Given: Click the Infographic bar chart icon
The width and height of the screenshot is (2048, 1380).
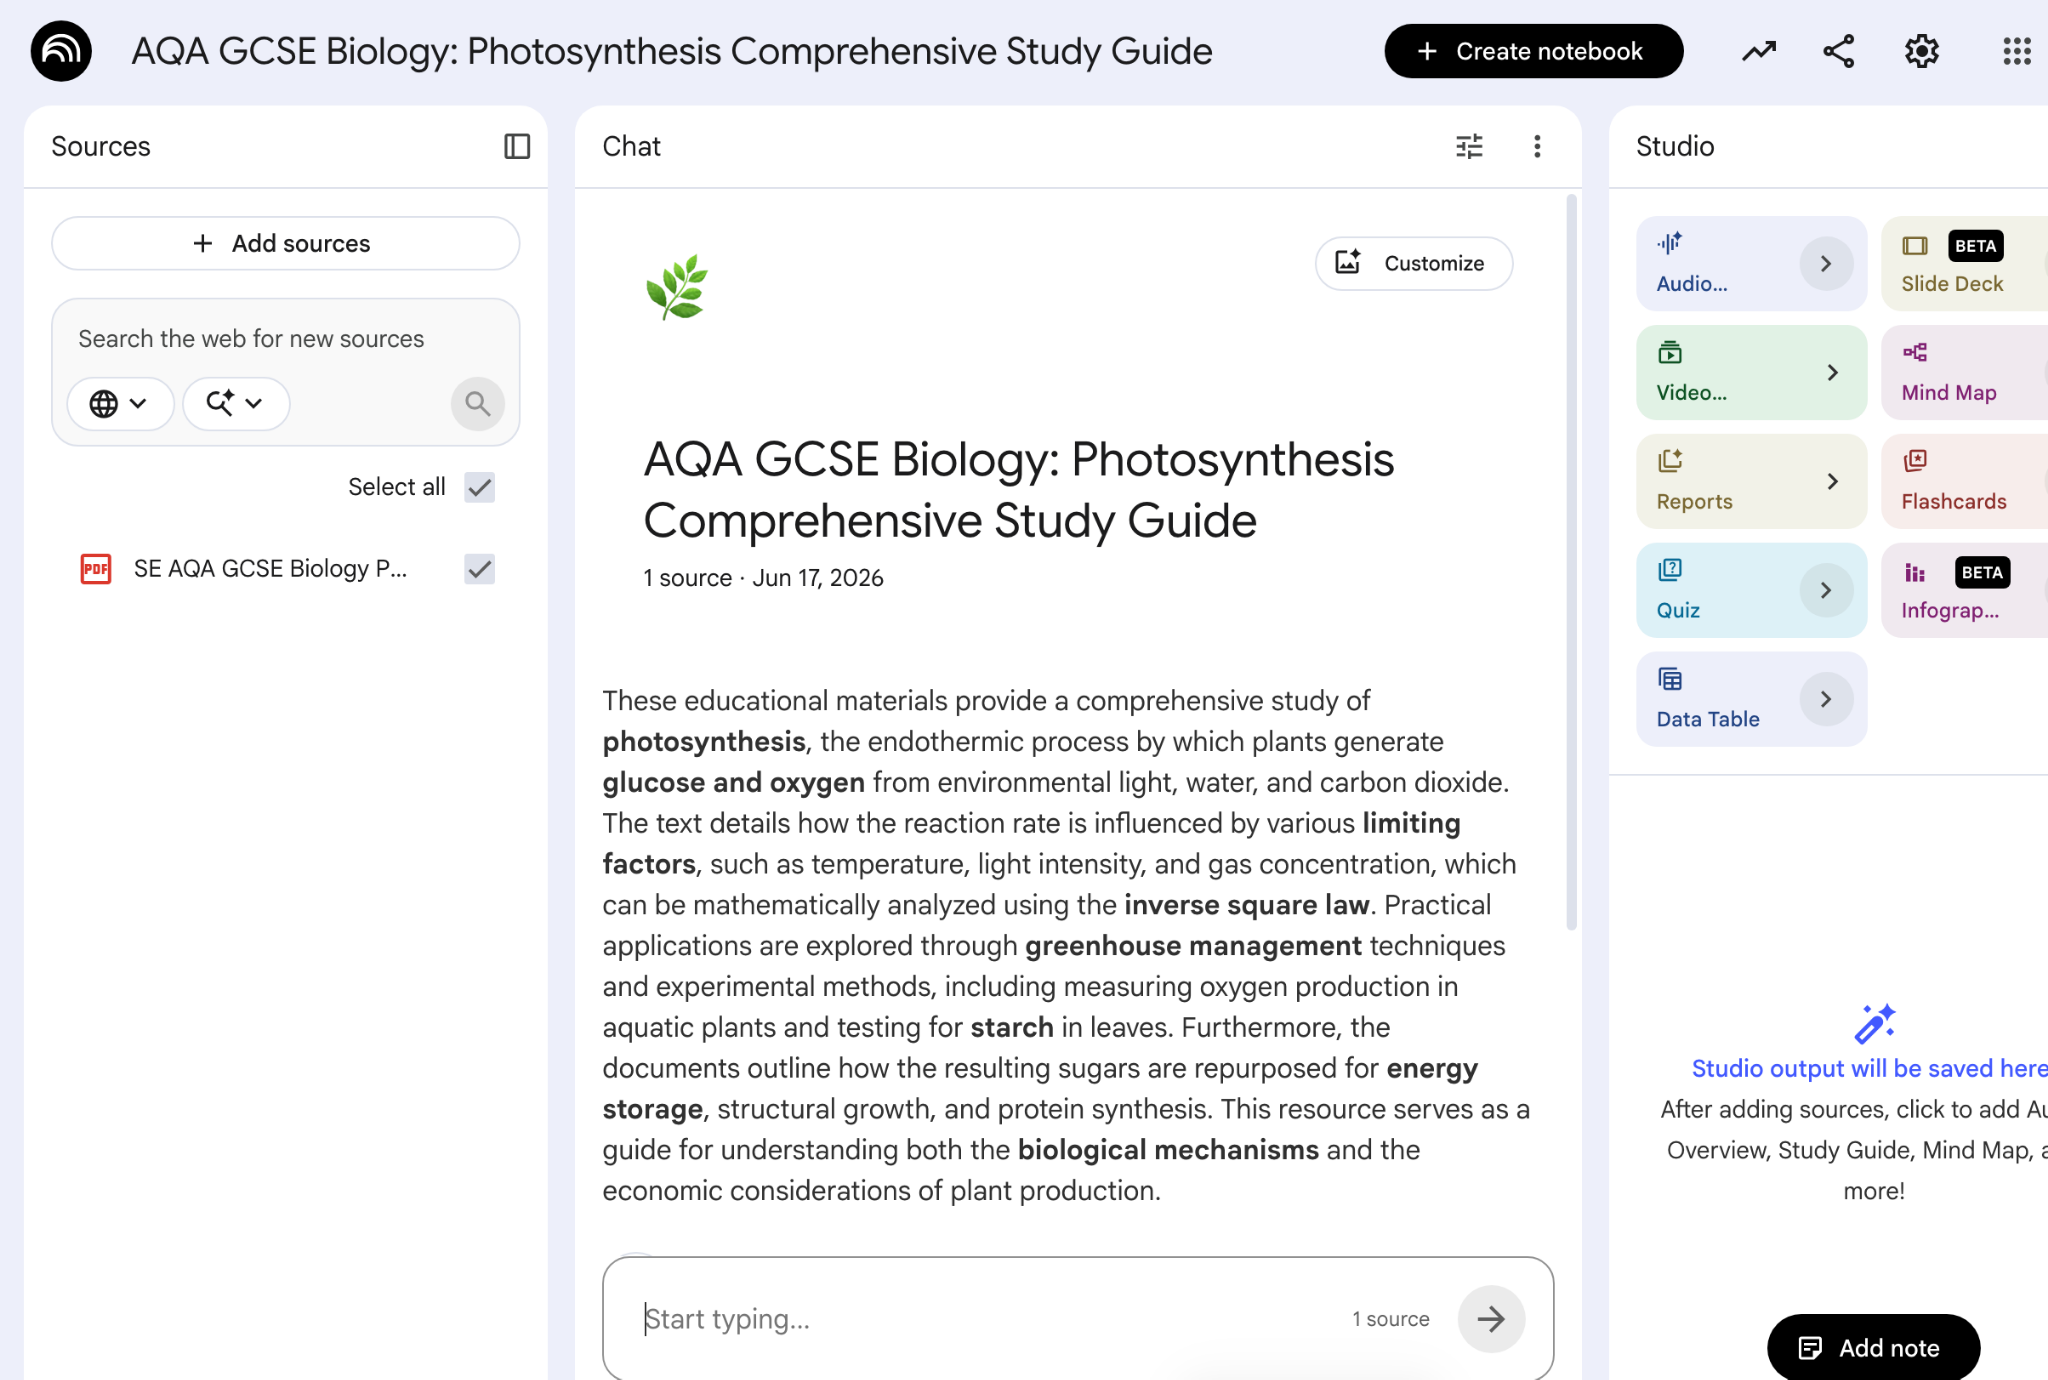Looking at the screenshot, I should pyautogui.click(x=1915, y=572).
